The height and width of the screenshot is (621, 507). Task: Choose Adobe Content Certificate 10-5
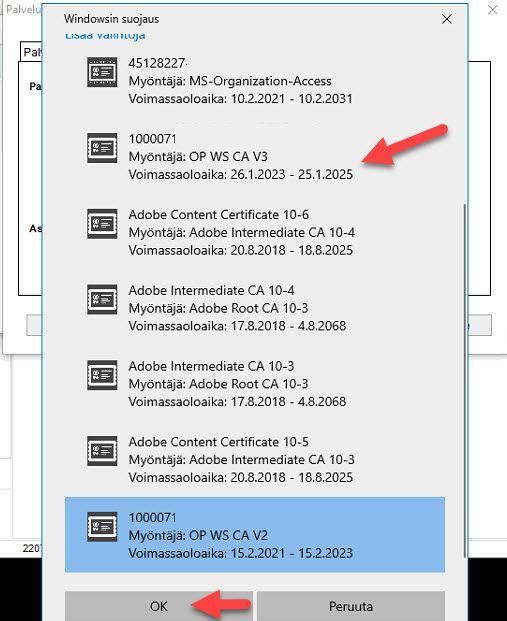pos(255,459)
